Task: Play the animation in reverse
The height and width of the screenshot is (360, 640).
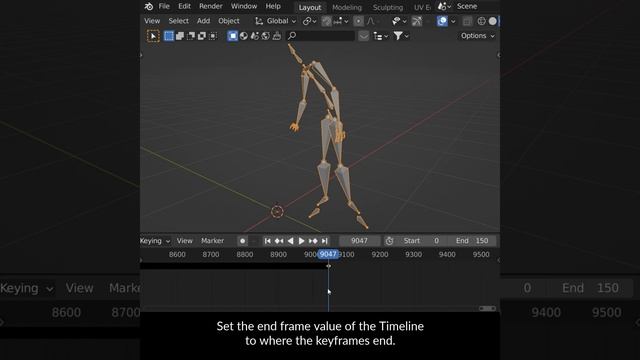Action: (290, 241)
